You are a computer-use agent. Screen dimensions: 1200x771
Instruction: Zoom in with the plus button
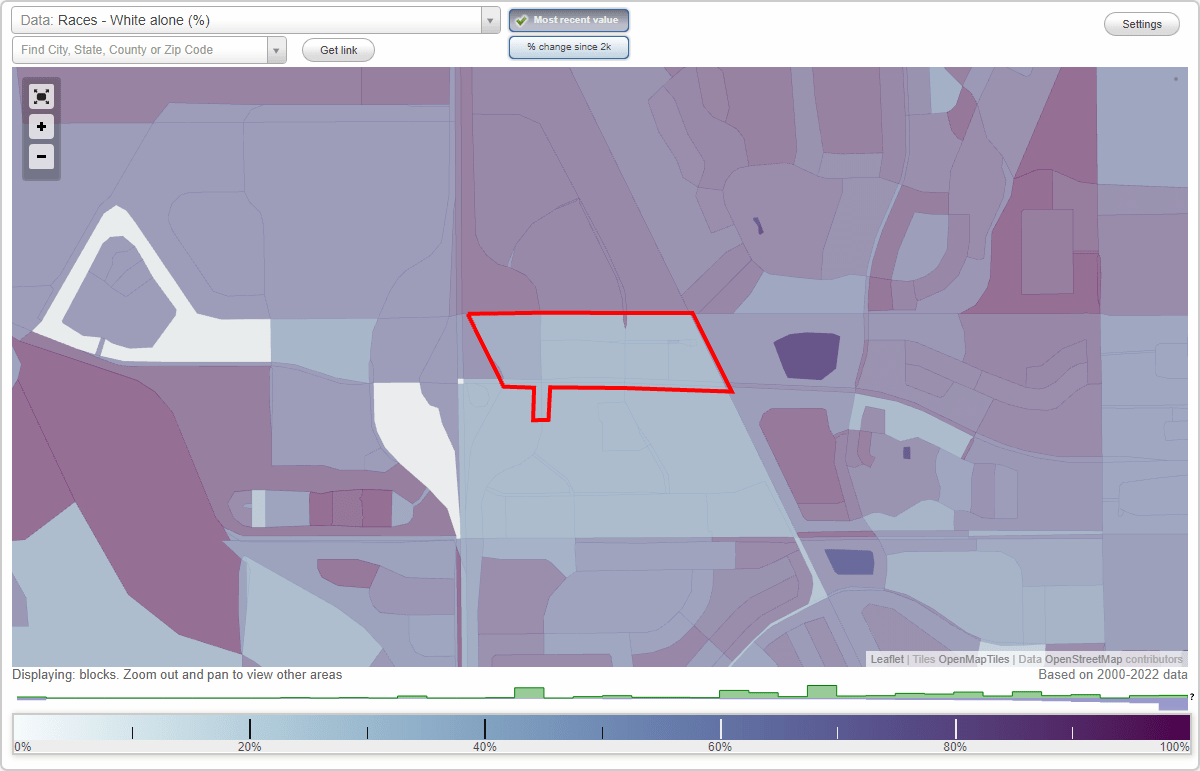click(41, 127)
